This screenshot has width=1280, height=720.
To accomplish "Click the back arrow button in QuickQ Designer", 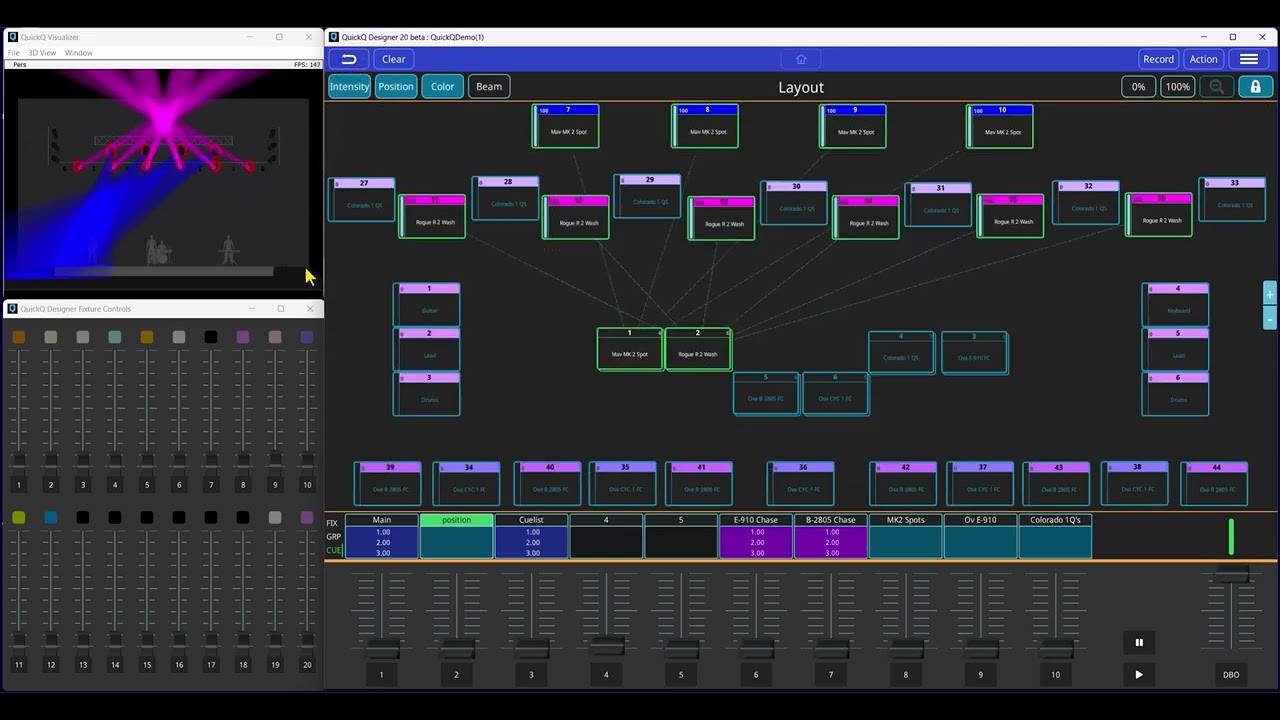I will pyautogui.click(x=349, y=59).
